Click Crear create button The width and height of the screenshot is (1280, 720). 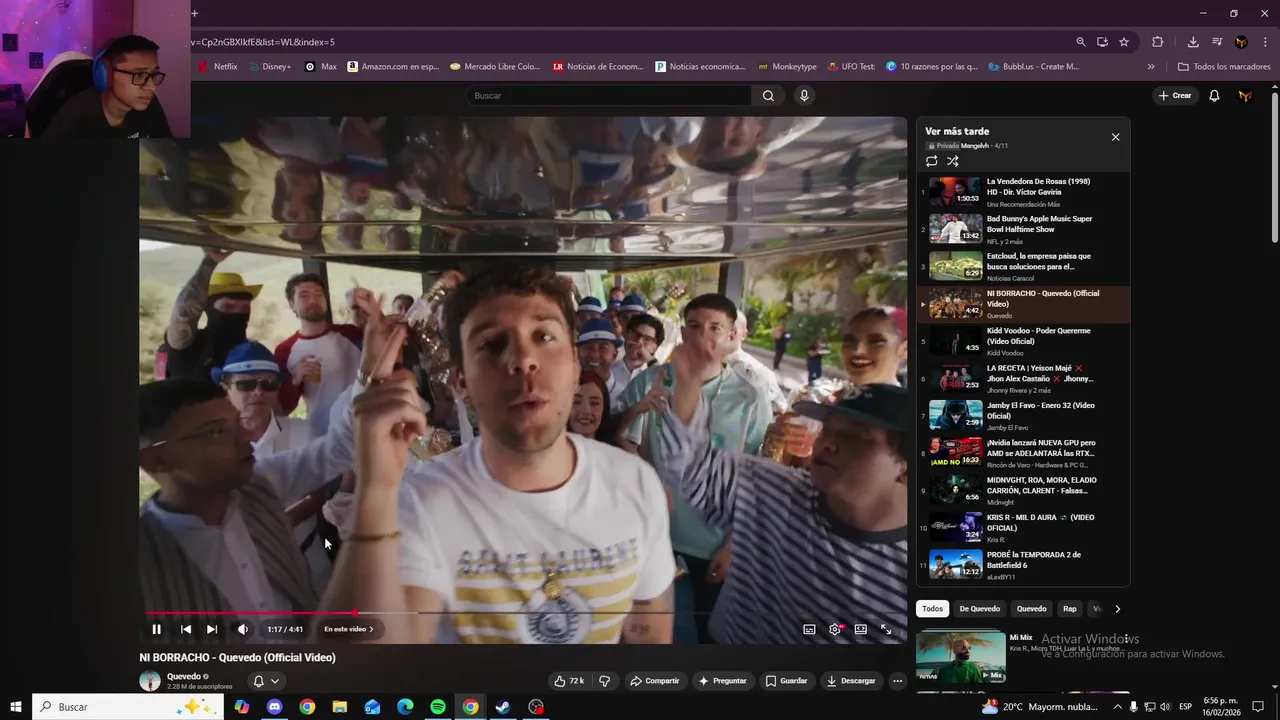(x=1175, y=95)
